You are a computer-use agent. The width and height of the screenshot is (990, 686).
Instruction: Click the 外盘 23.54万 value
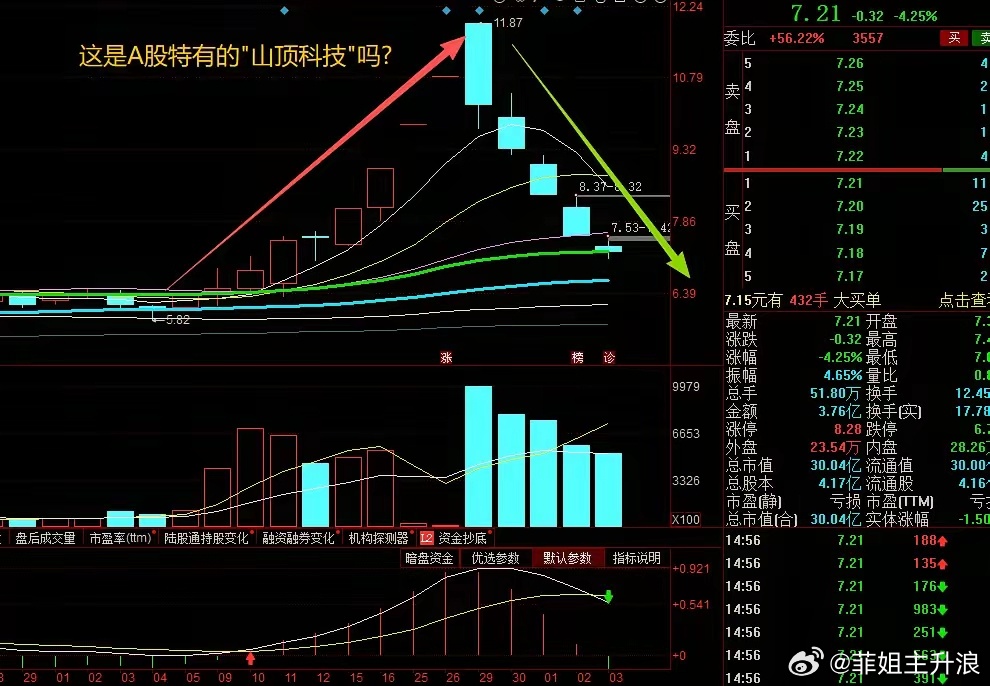[836, 447]
